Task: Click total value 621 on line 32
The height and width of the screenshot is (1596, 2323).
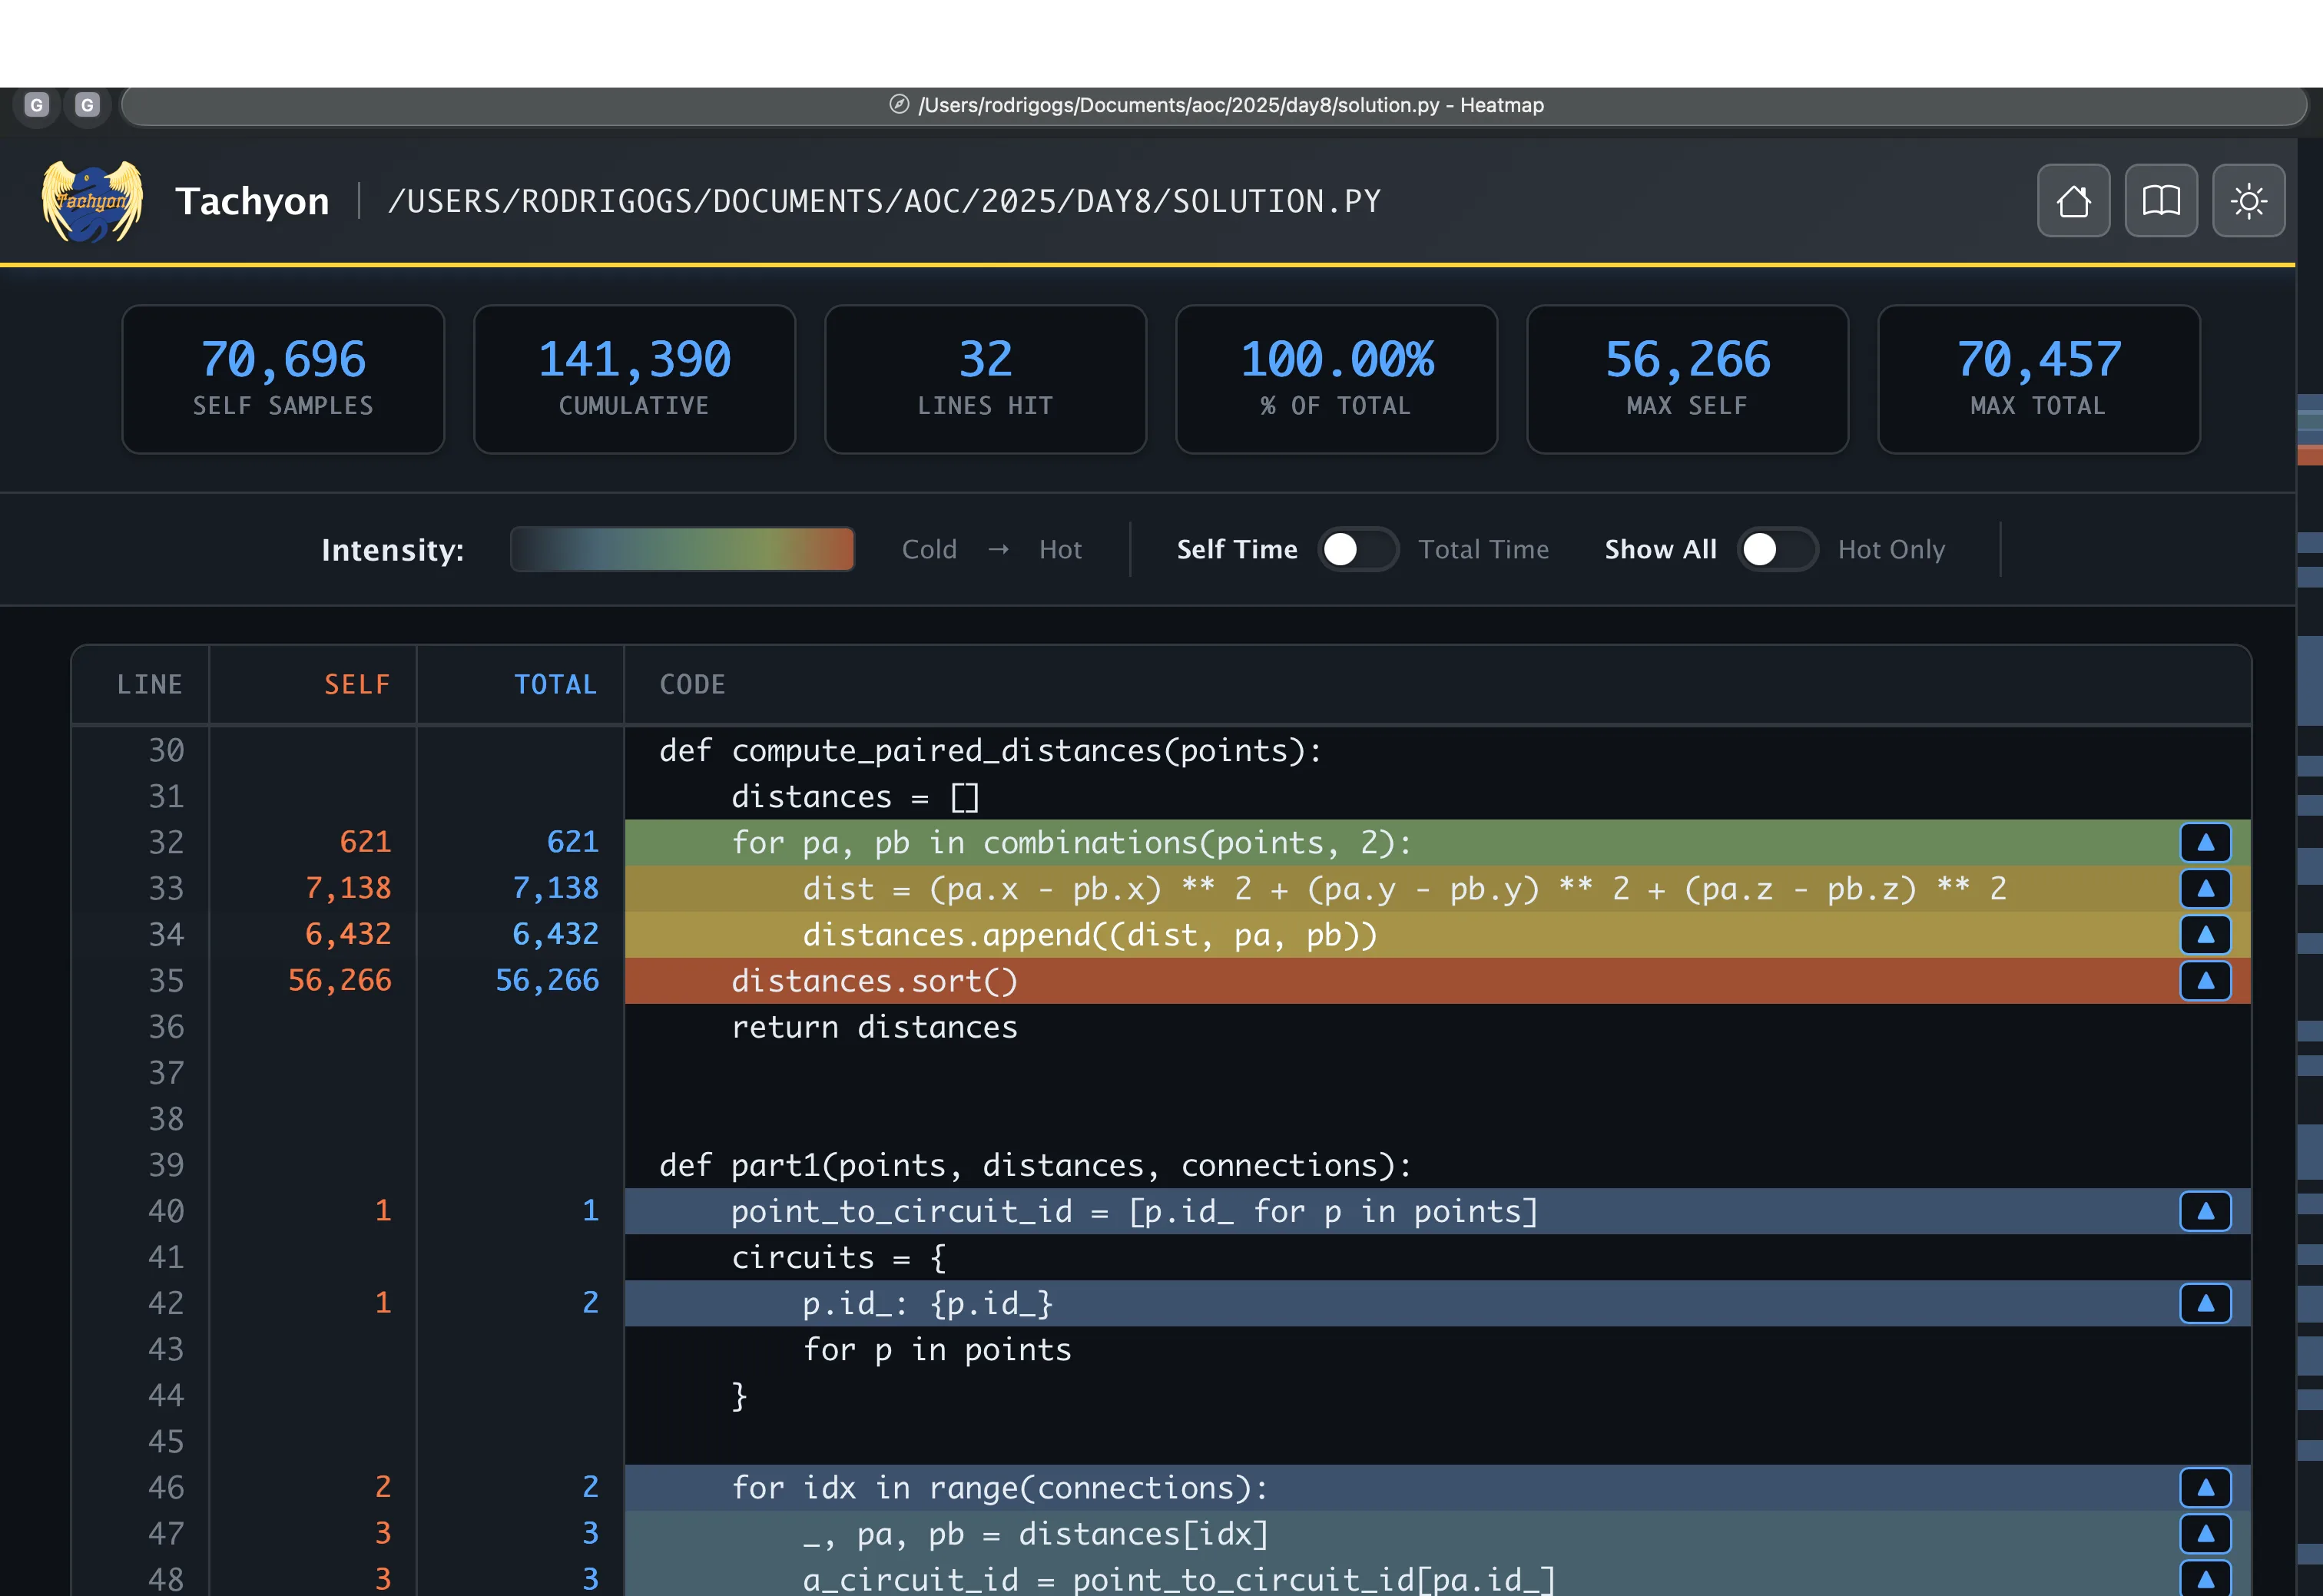Action: point(572,842)
